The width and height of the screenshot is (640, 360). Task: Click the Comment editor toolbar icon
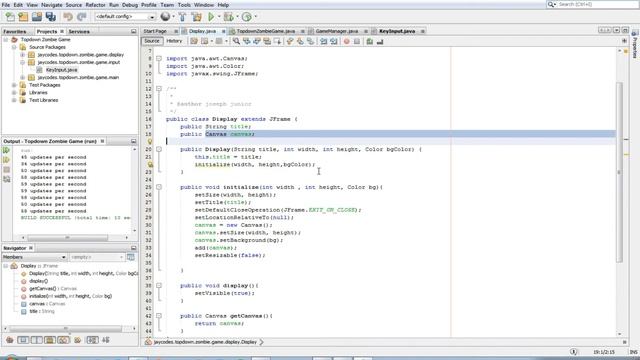[369, 41]
